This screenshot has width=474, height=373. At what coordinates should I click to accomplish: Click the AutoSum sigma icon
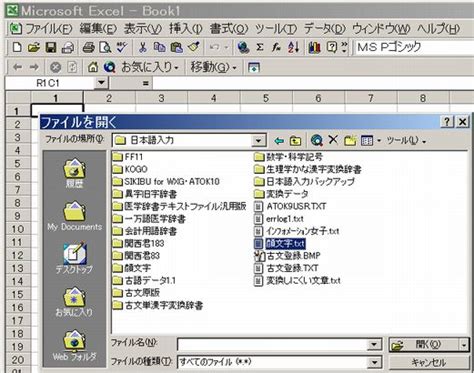point(260,48)
